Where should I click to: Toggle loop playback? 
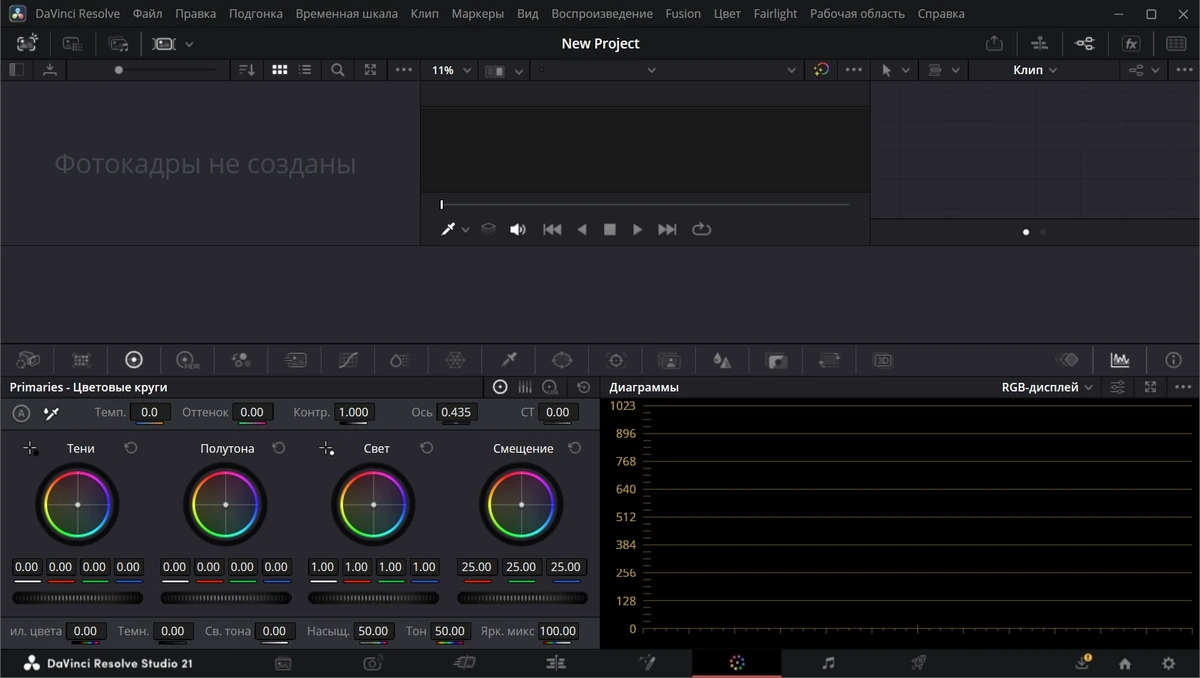702,229
